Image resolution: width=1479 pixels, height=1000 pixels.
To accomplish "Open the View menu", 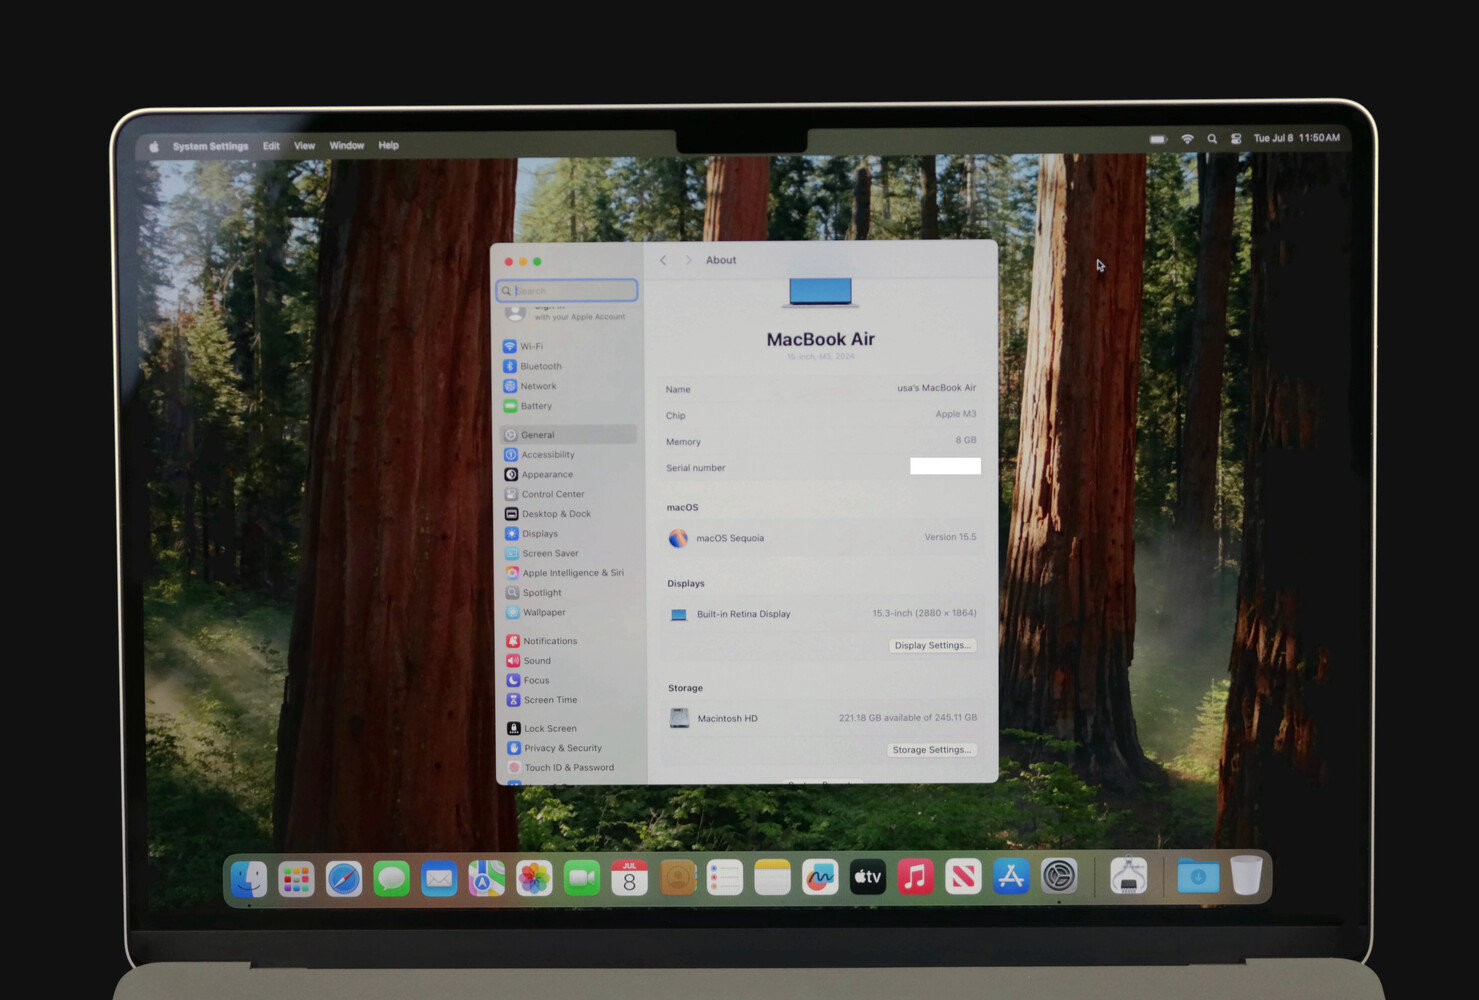I will 304,146.
